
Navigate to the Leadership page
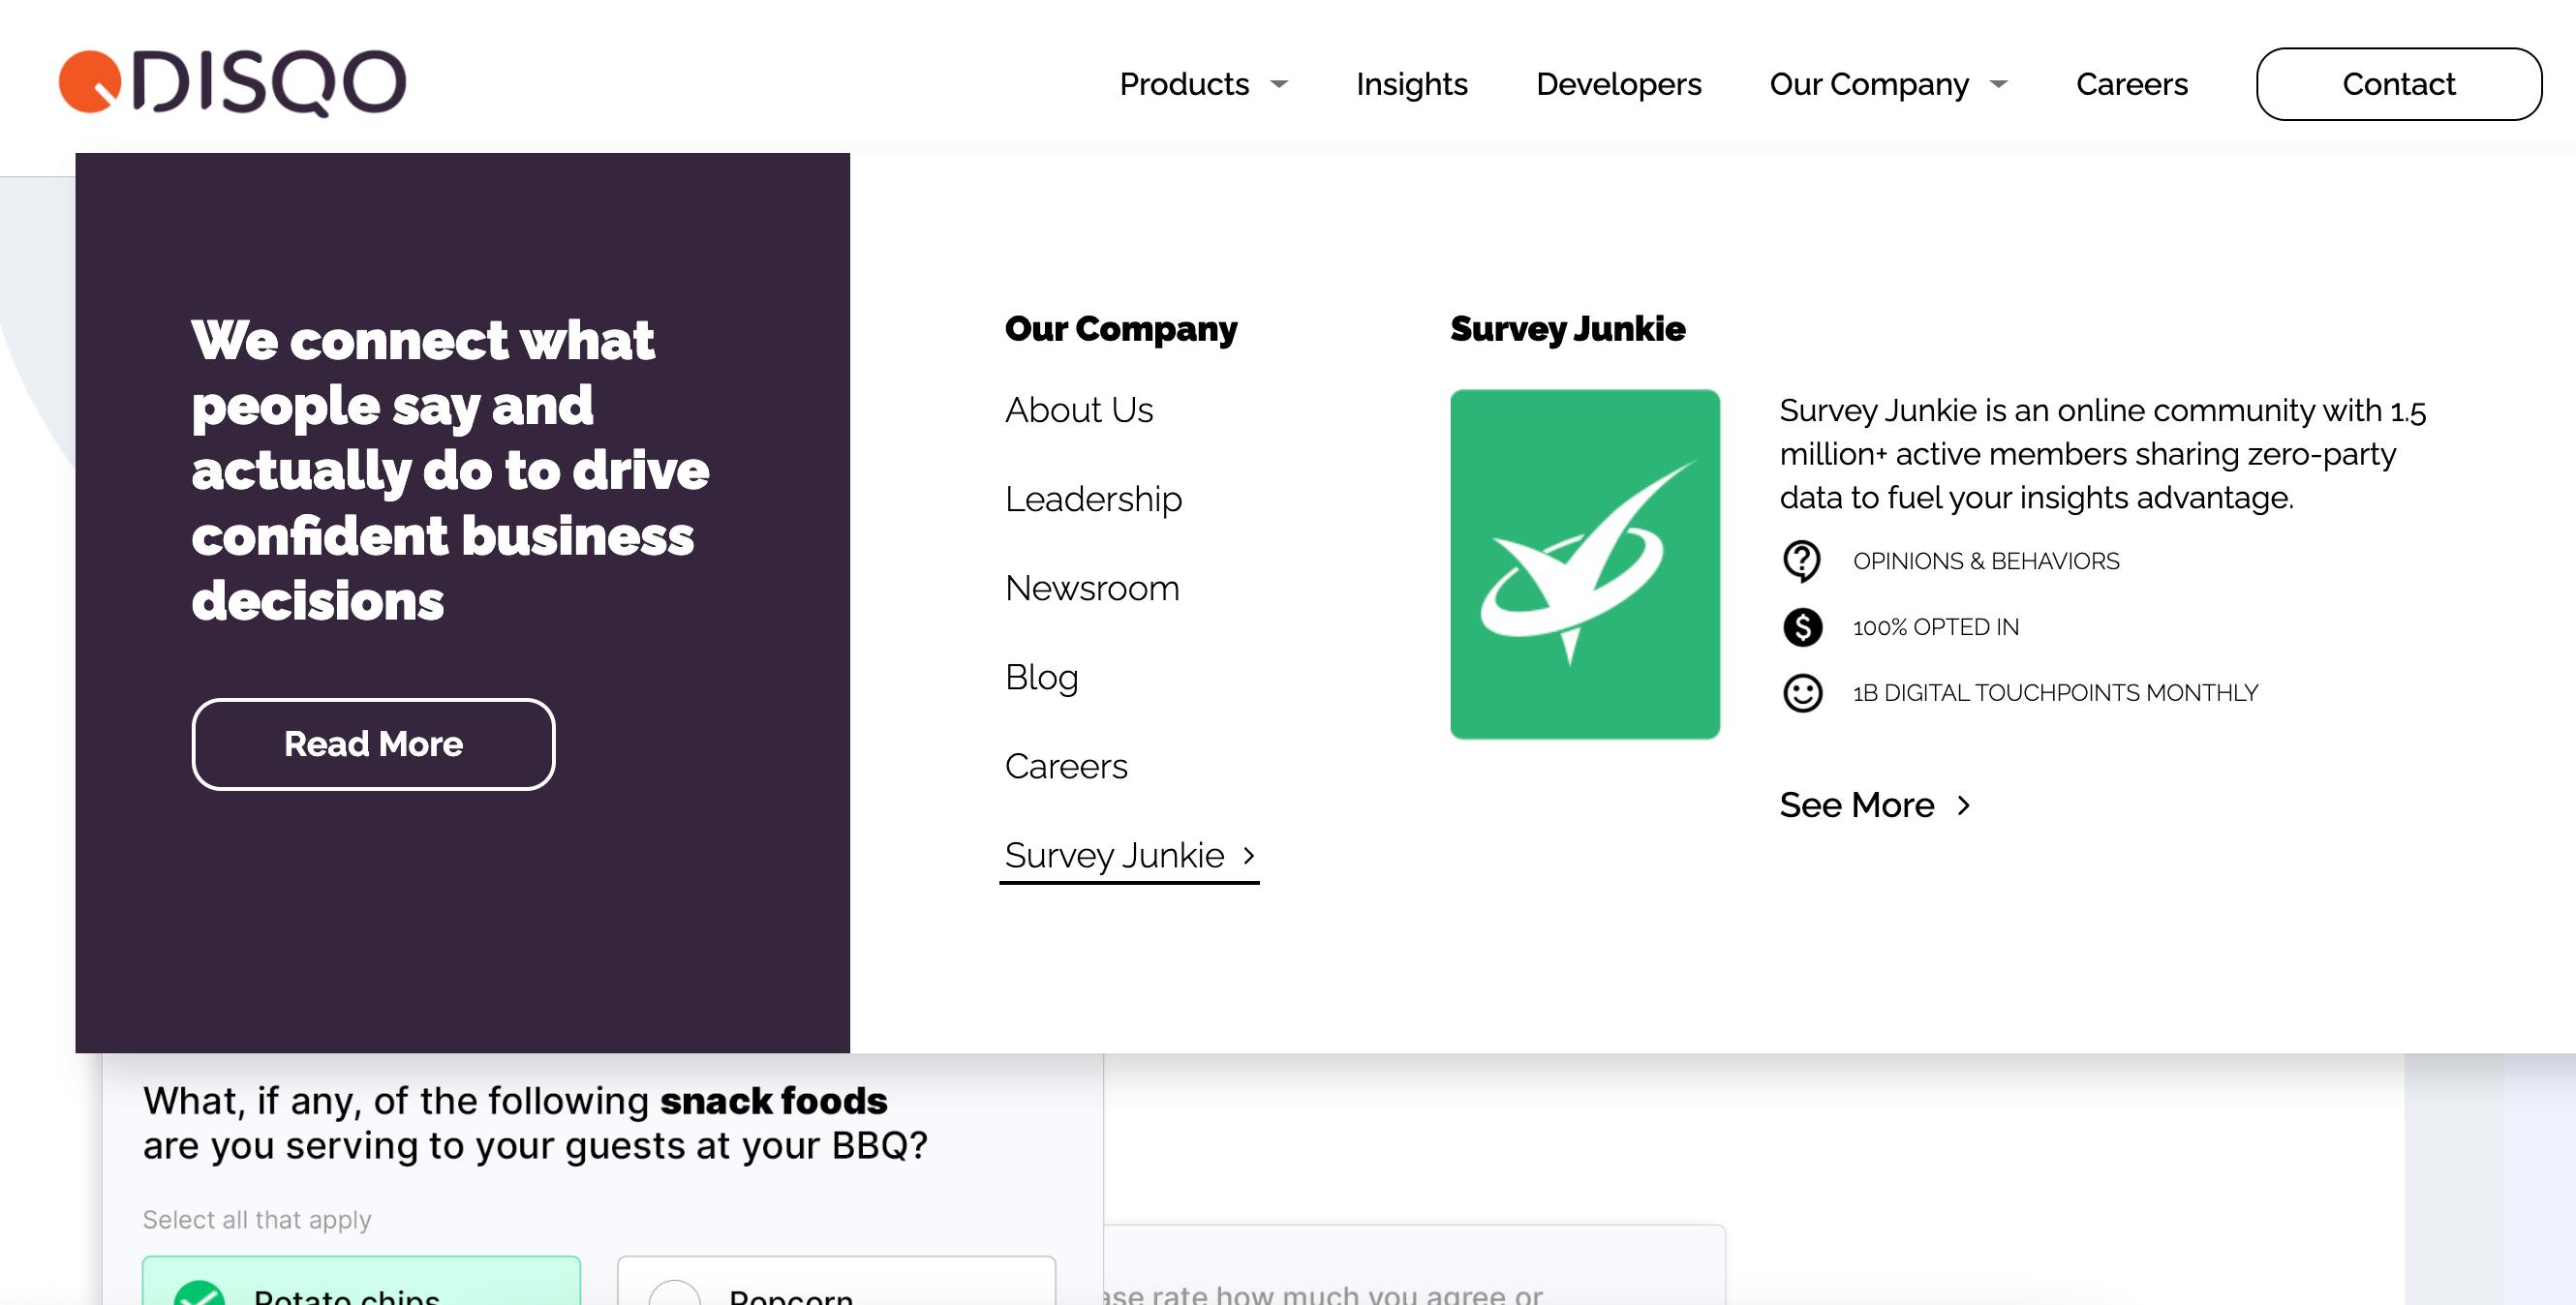[1093, 499]
